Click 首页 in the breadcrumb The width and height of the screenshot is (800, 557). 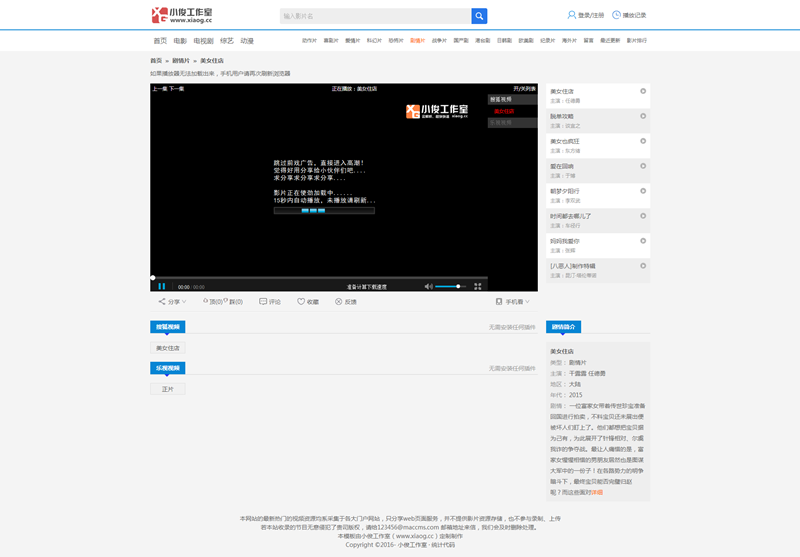pyautogui.click(x=156, y=61)
